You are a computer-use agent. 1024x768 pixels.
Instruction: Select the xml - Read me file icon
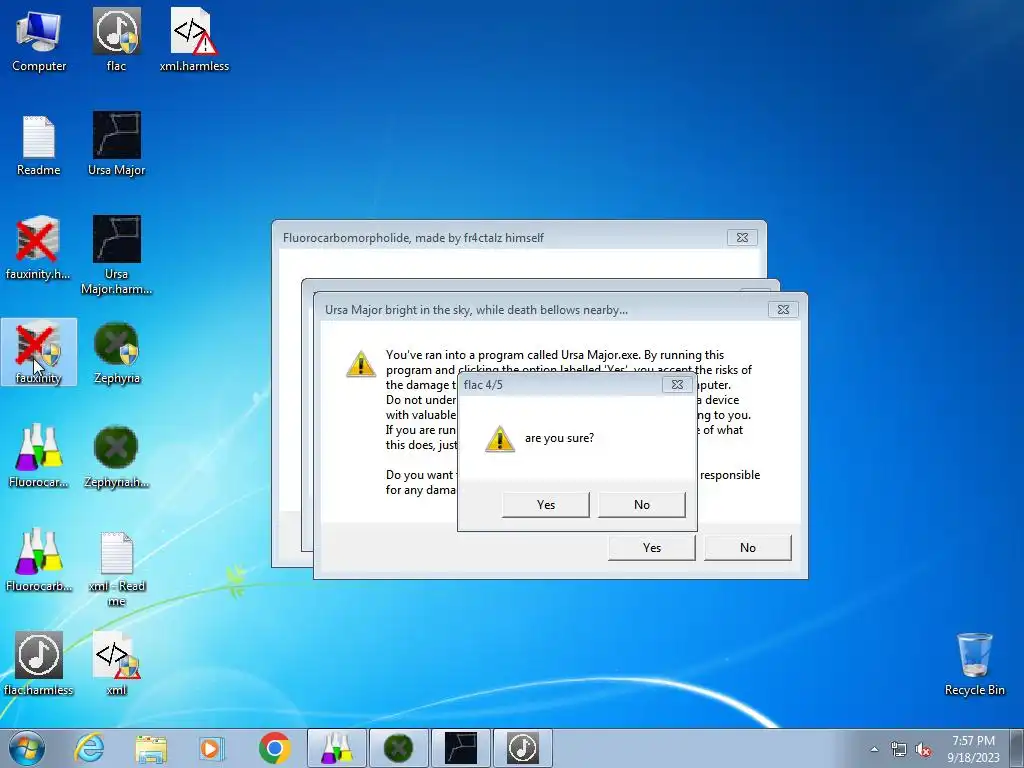116,568
